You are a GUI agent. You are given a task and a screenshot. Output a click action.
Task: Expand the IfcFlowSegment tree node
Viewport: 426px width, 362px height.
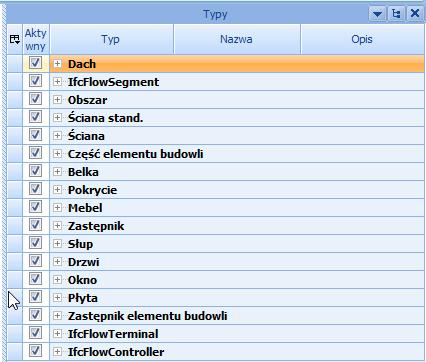[57, 82]
